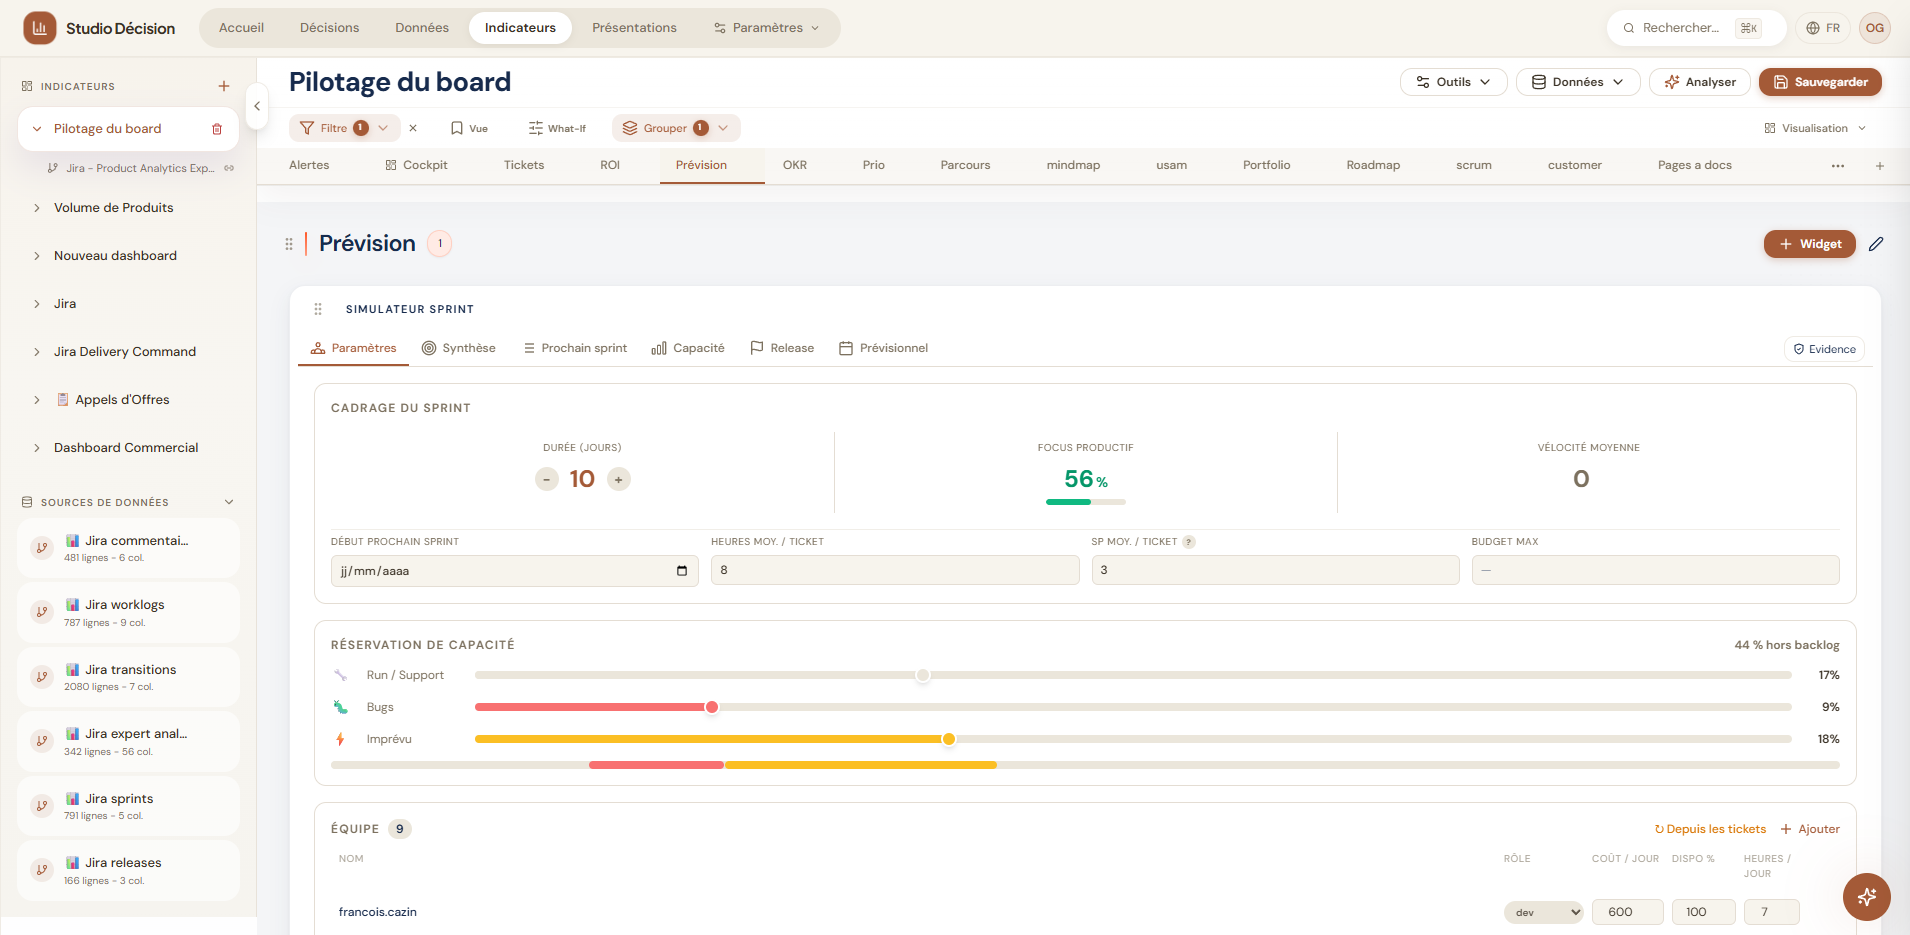
Task: Click the Rechercher search field
Action: 1696,28
